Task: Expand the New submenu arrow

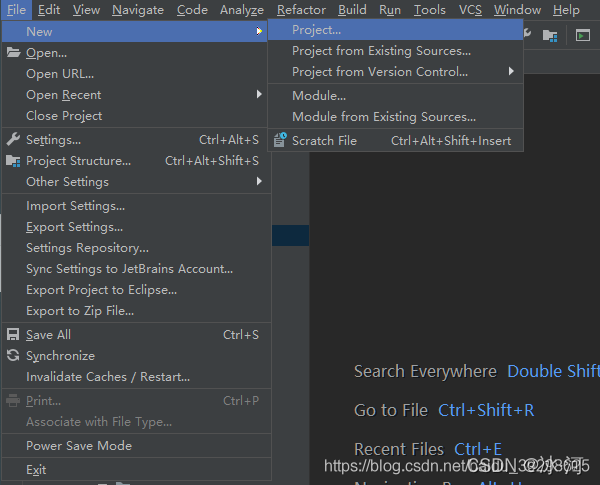Action: point(259,31)
